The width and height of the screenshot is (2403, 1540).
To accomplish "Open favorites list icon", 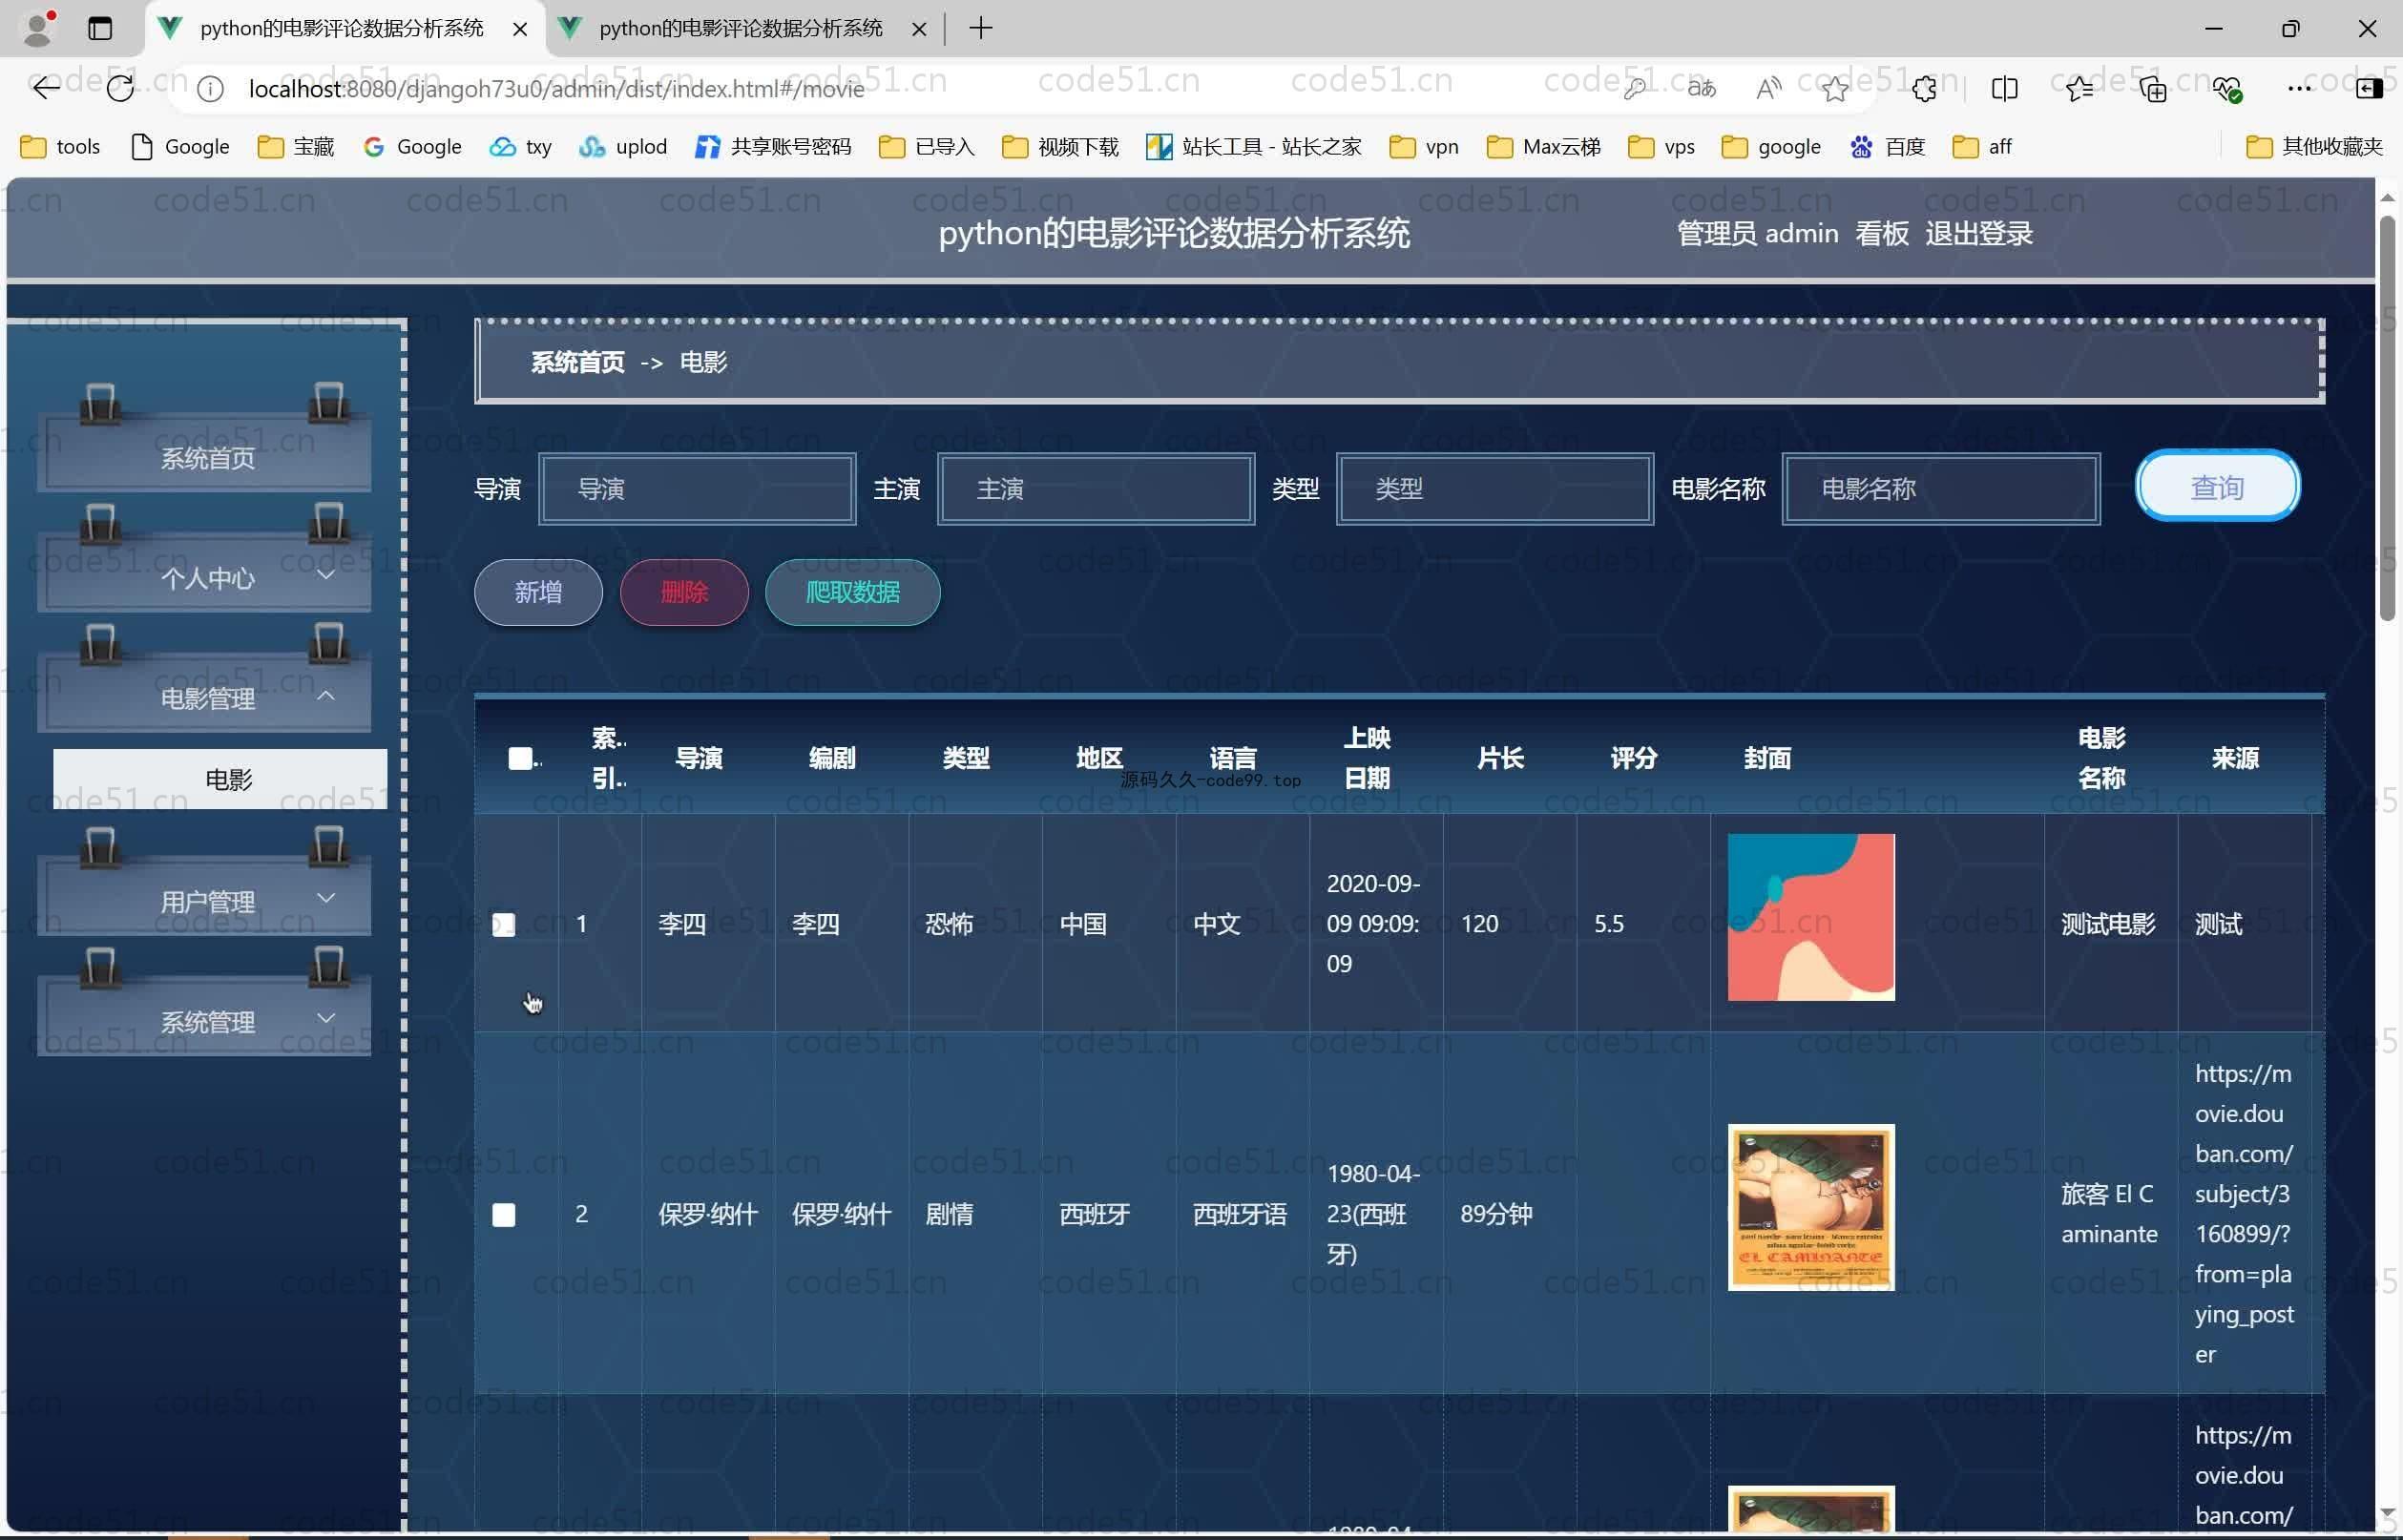I will 2080,89.
